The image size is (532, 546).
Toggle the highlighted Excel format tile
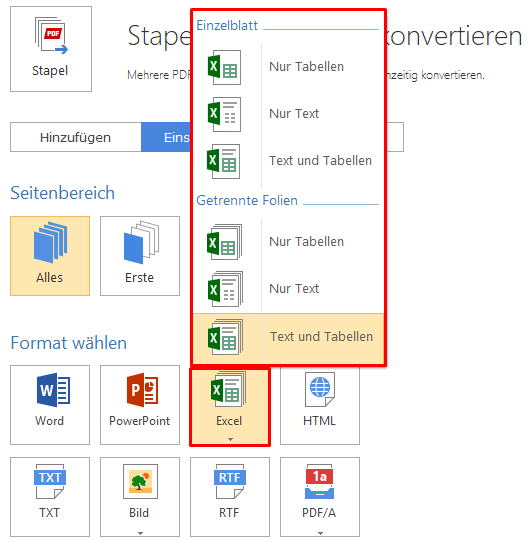[230, 406]
